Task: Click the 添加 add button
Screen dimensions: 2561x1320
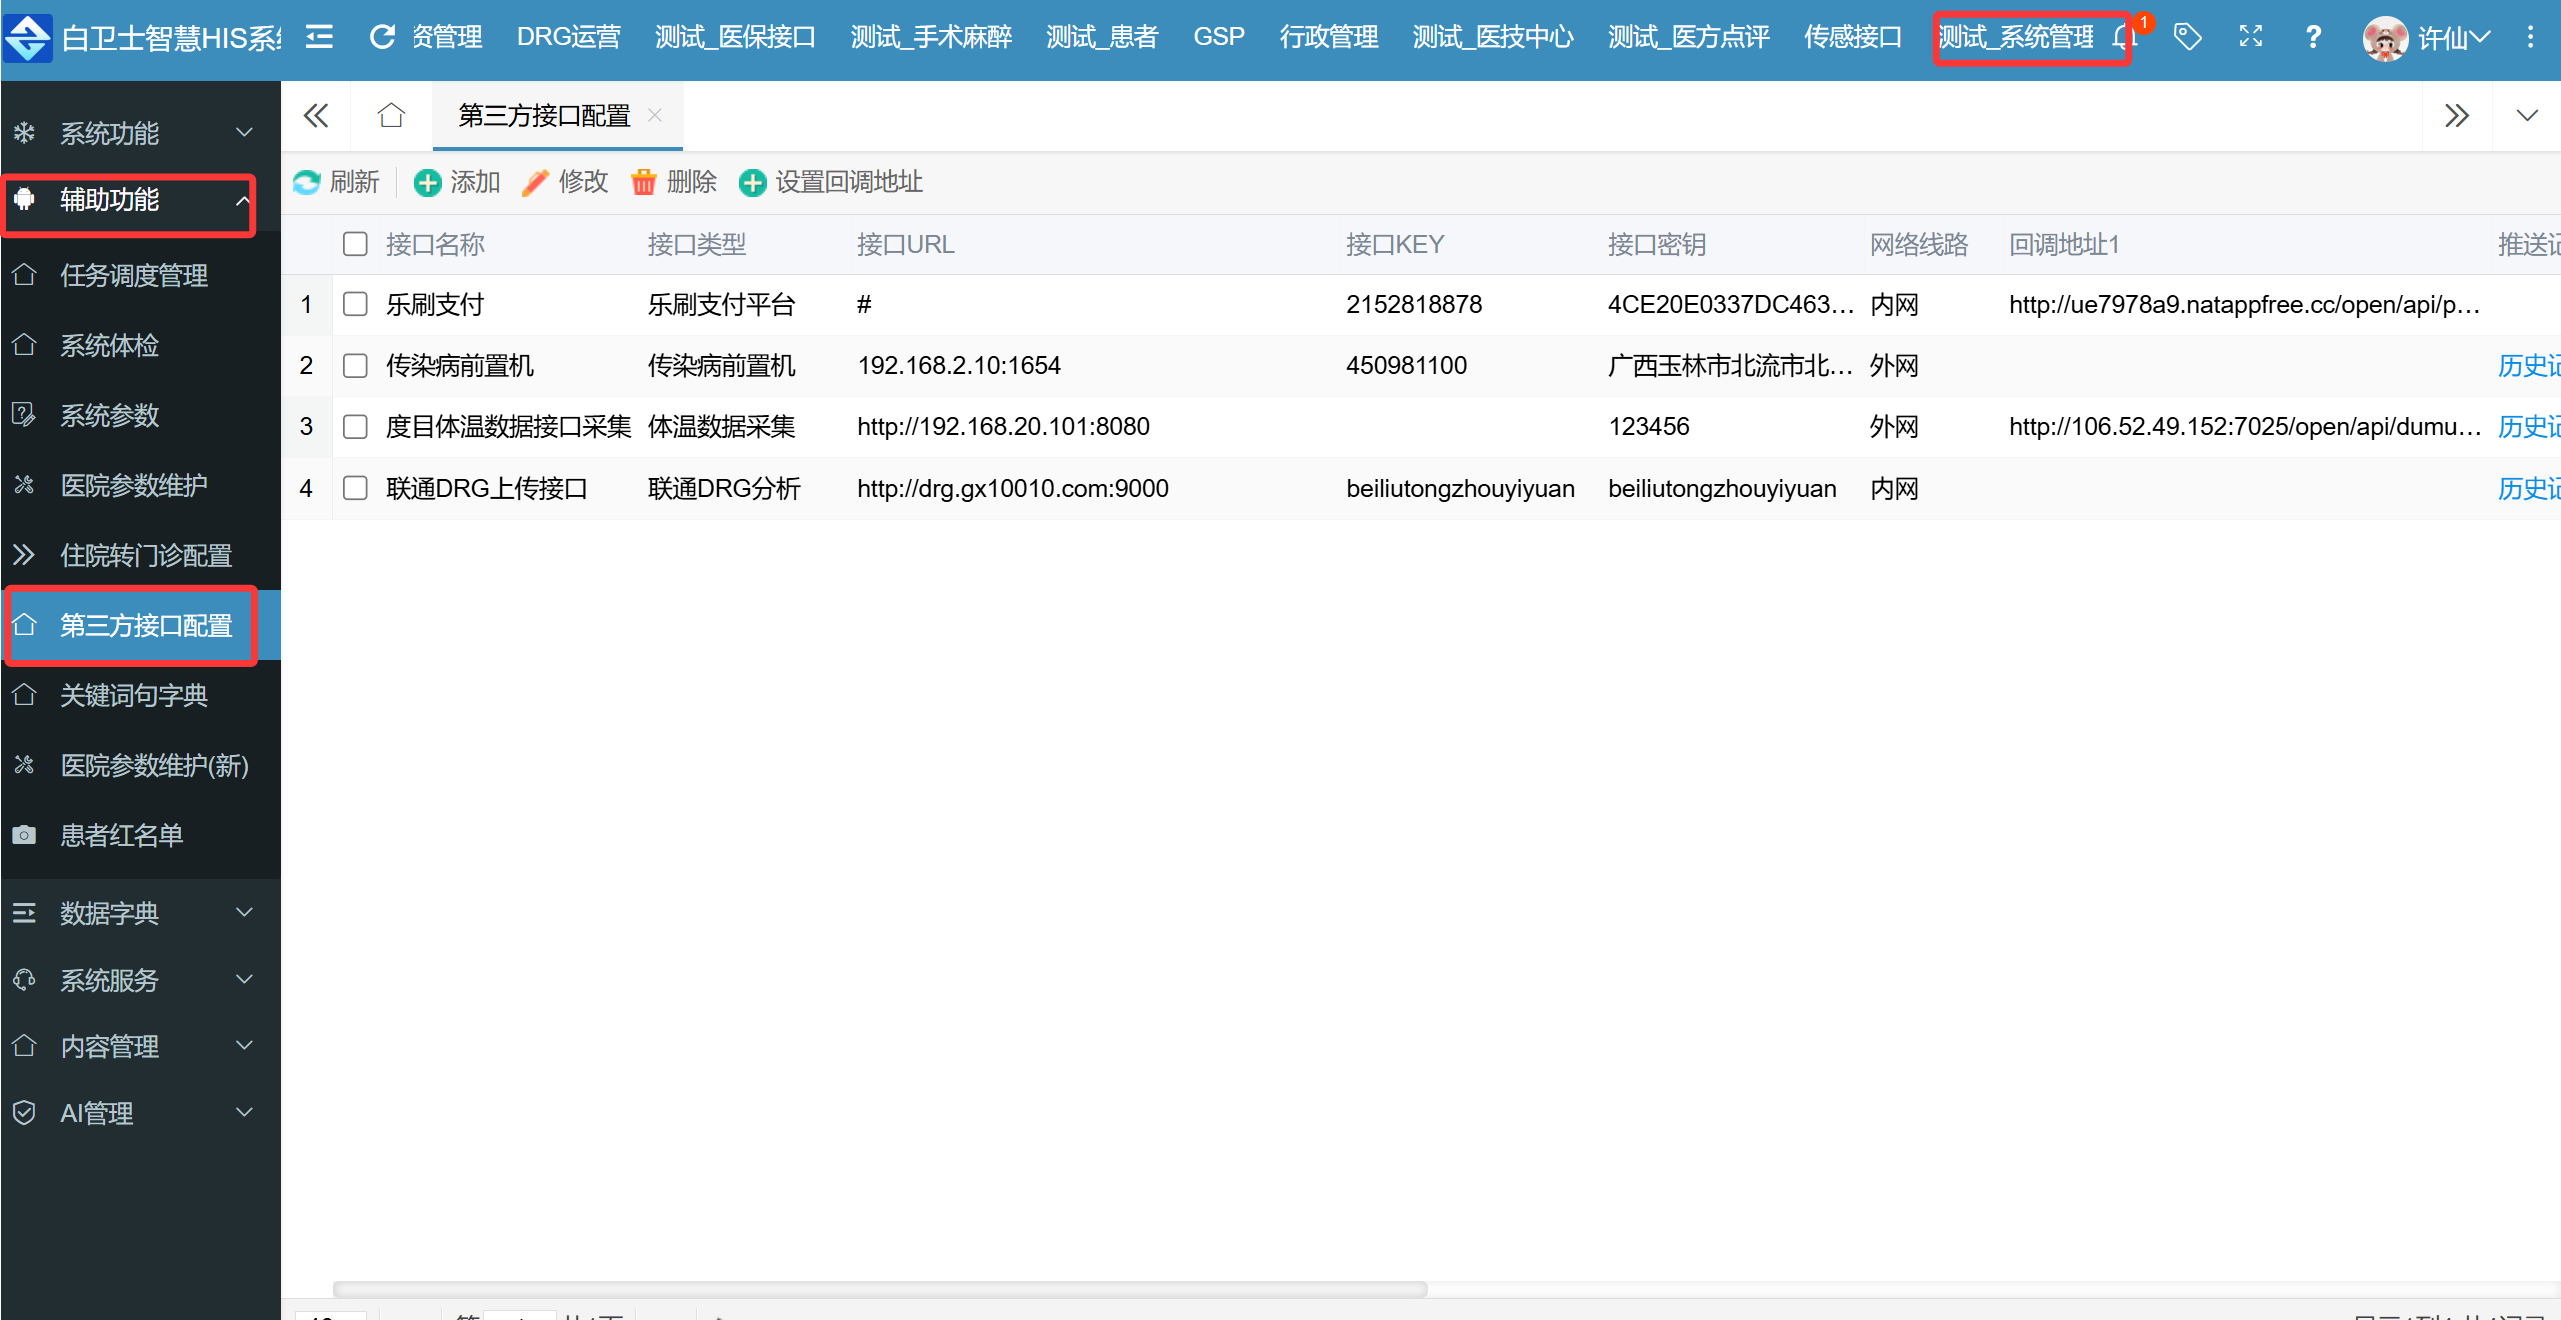Action: point(457,182)
